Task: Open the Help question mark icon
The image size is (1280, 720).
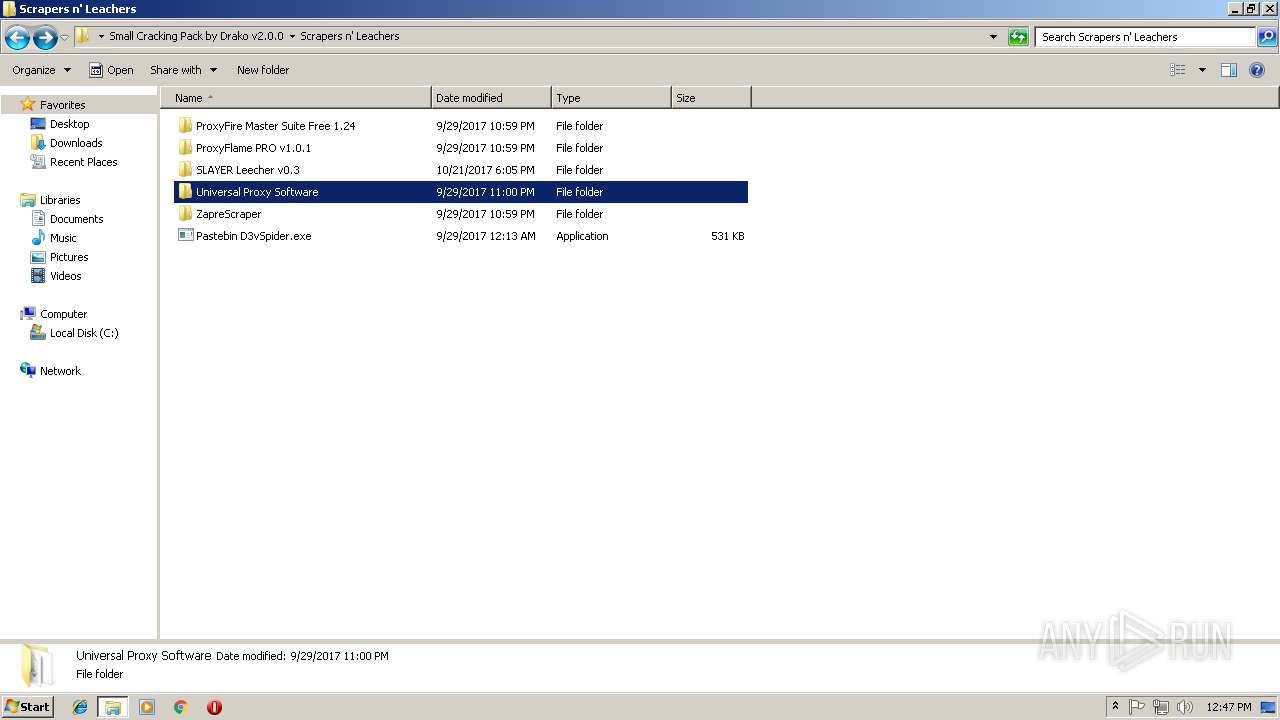Action: click(1258, 70)
